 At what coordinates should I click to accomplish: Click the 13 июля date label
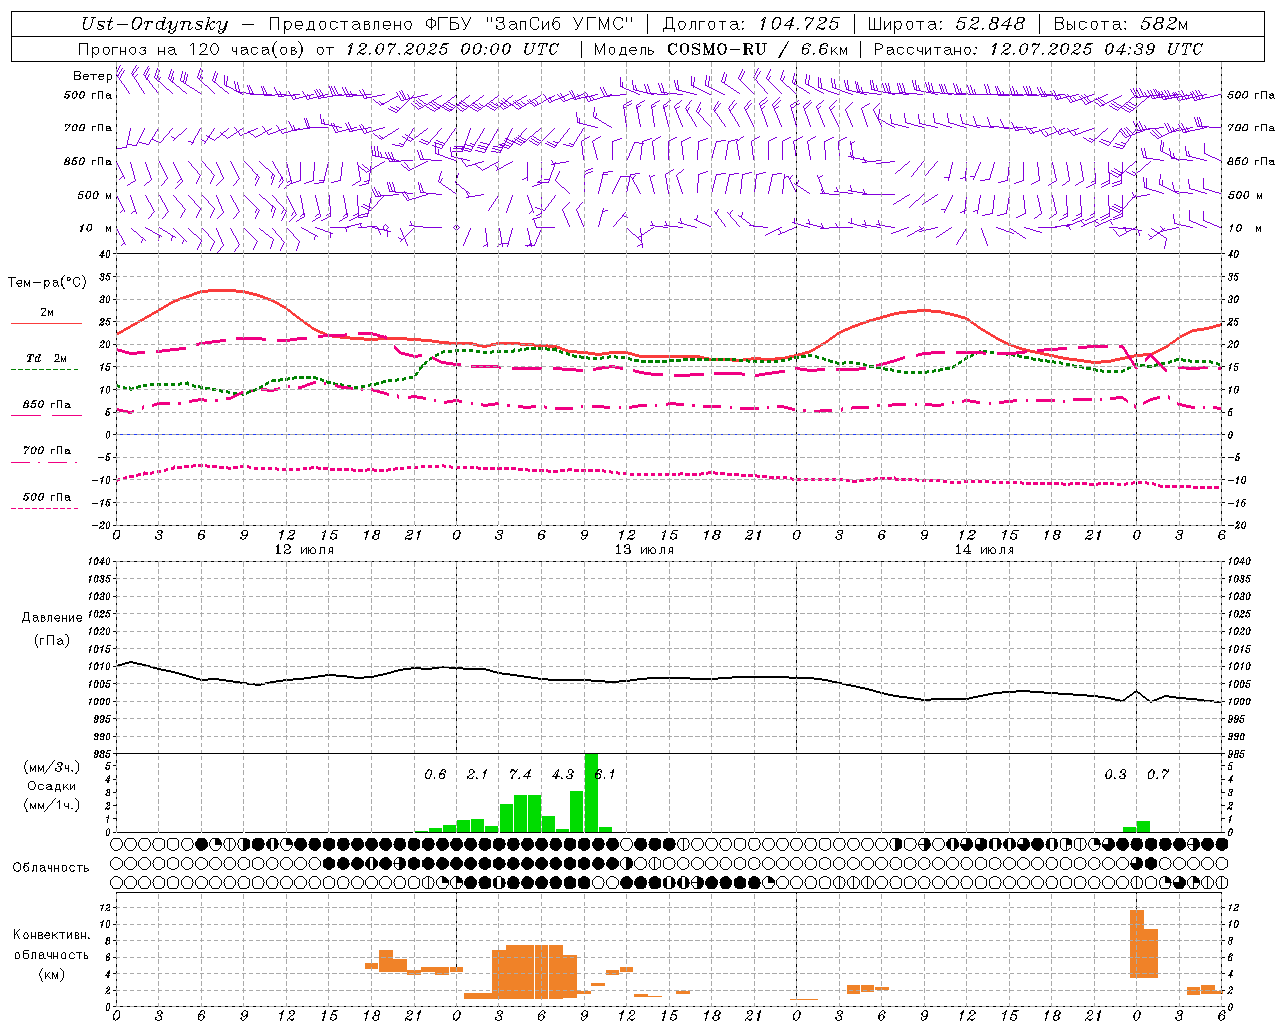pos(644,550)
